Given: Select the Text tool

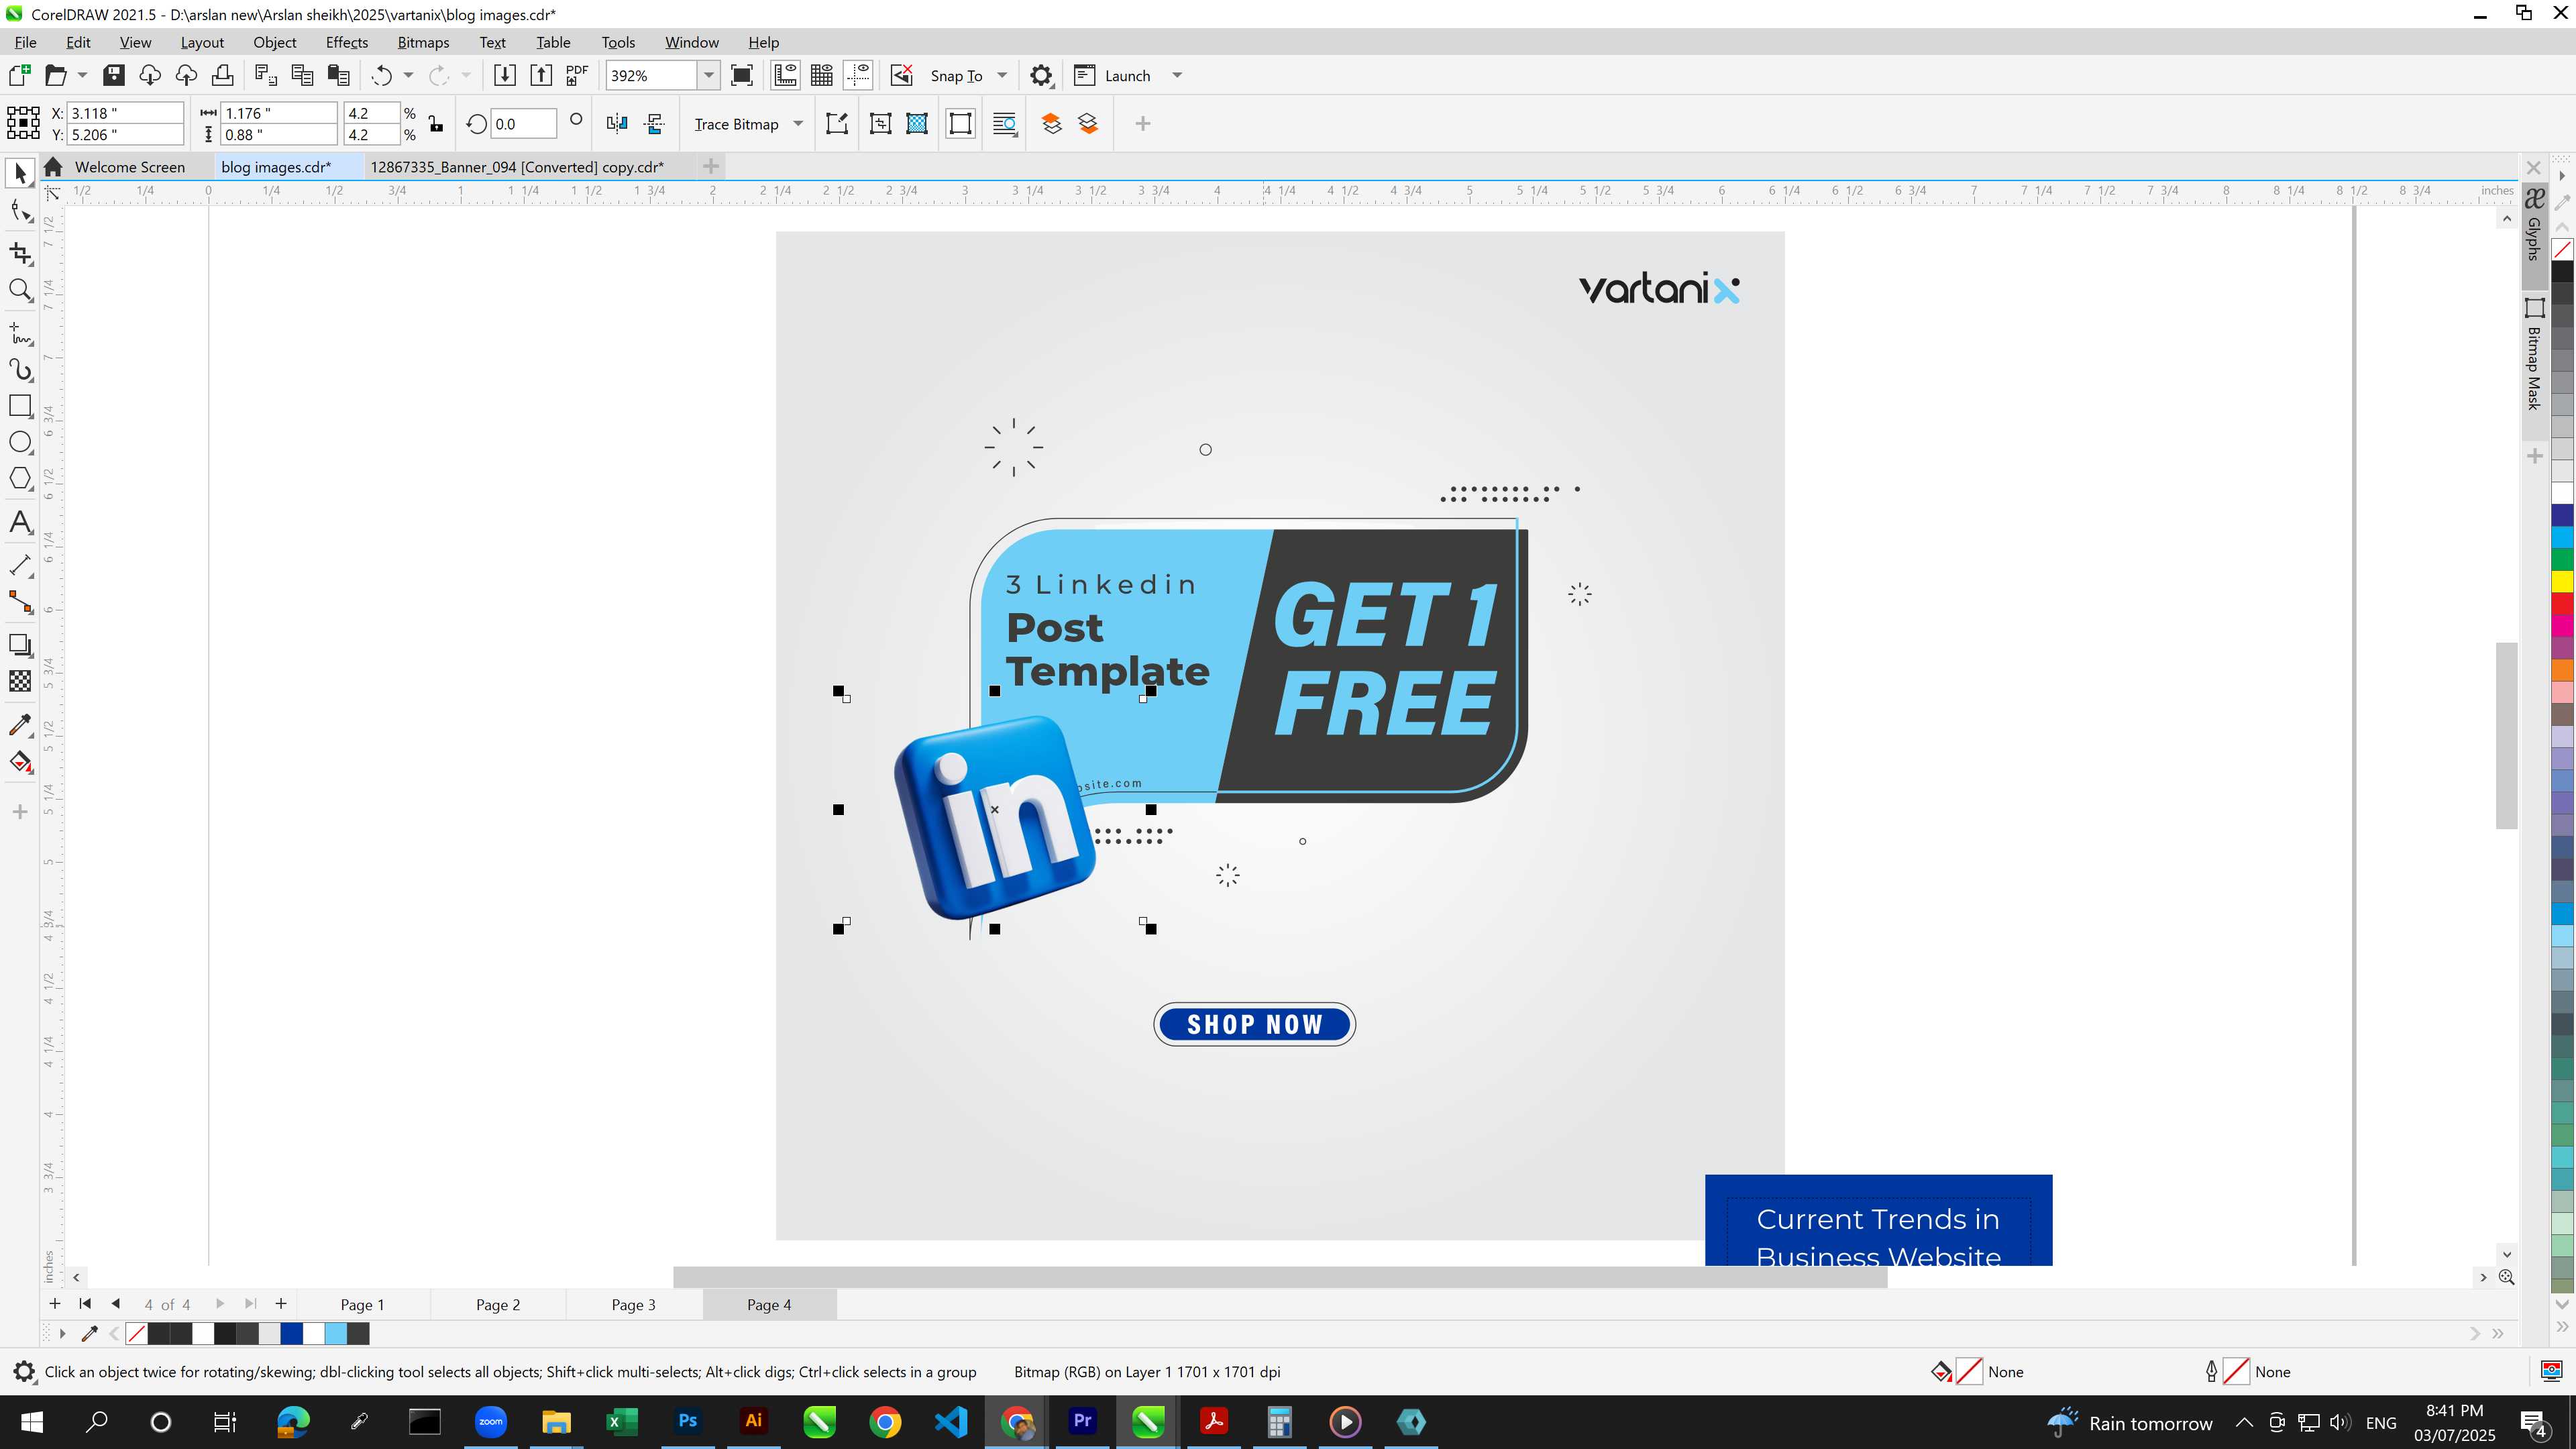Looking at the screenshot, I should [20, 522].
